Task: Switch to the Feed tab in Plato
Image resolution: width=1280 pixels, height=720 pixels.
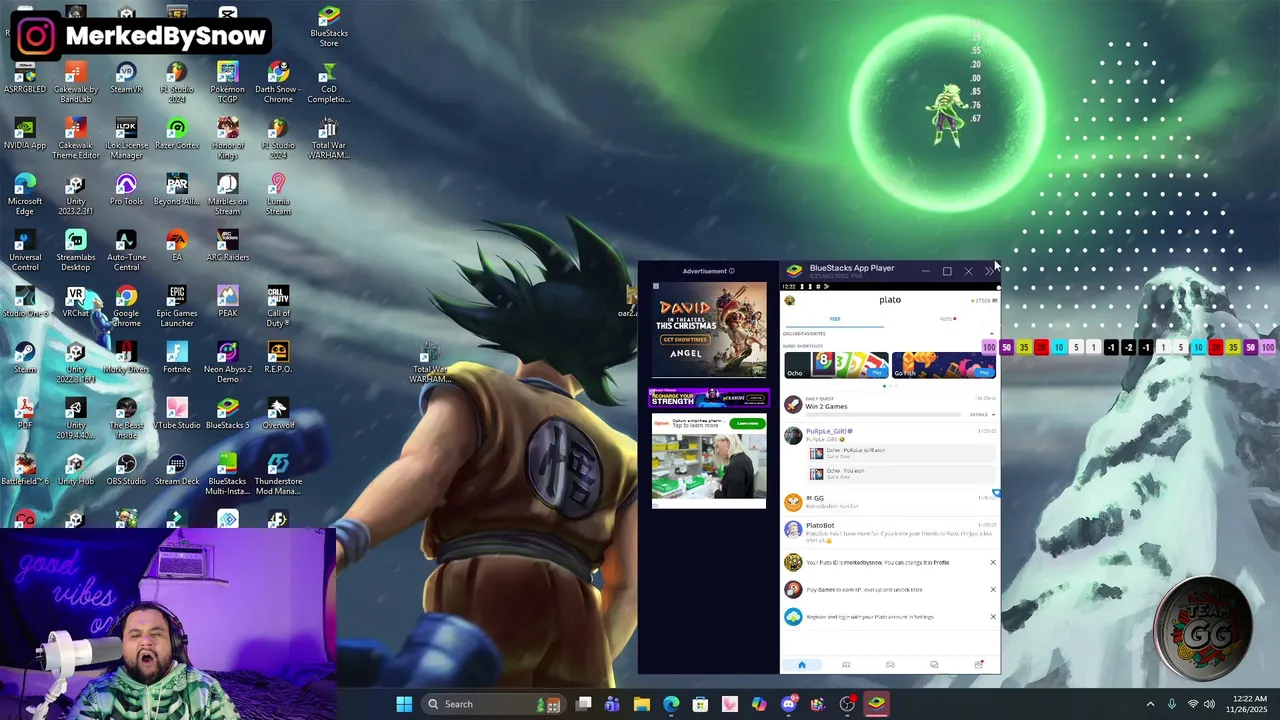Action: (835, 319)
